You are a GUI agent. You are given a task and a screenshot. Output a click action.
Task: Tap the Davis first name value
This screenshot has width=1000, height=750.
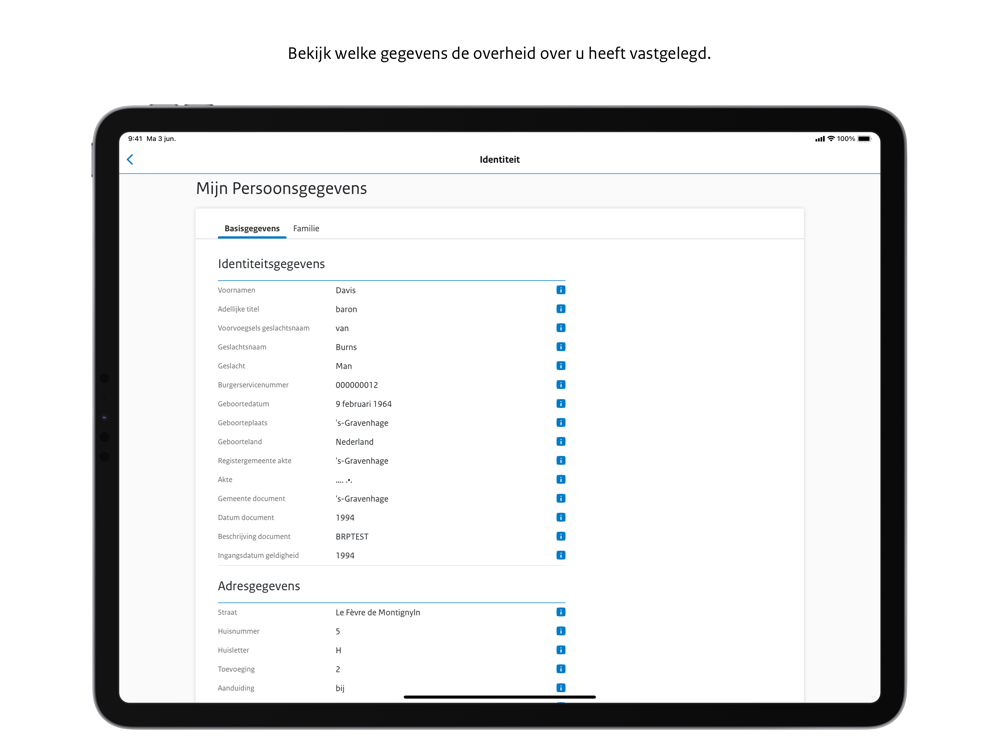click(x=346, y=290)
